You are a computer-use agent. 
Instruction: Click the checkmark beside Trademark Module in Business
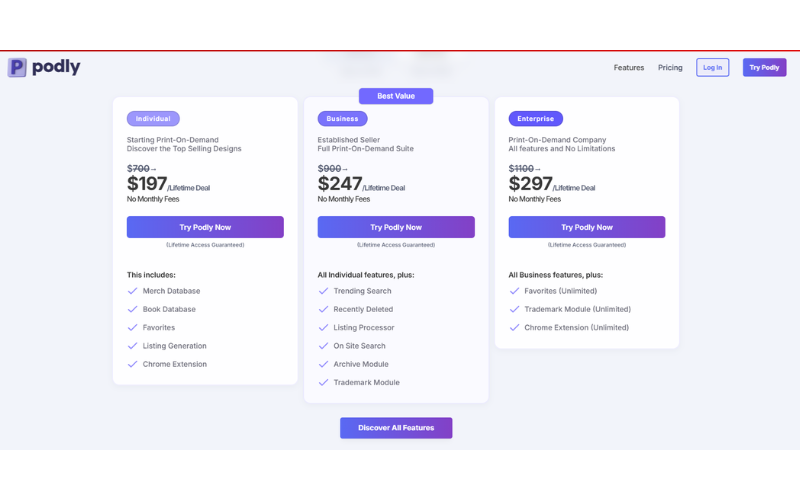point(323,383)
